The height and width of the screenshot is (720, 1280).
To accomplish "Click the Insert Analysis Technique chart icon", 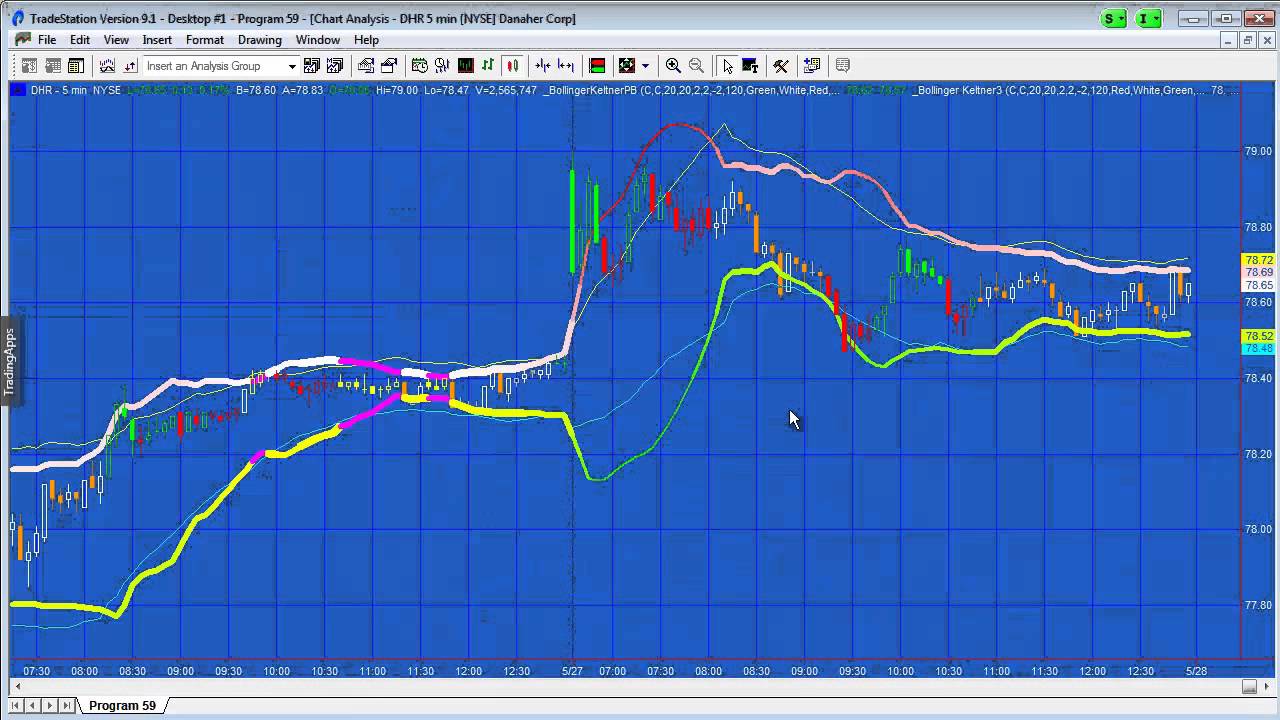I will (107, 66).
